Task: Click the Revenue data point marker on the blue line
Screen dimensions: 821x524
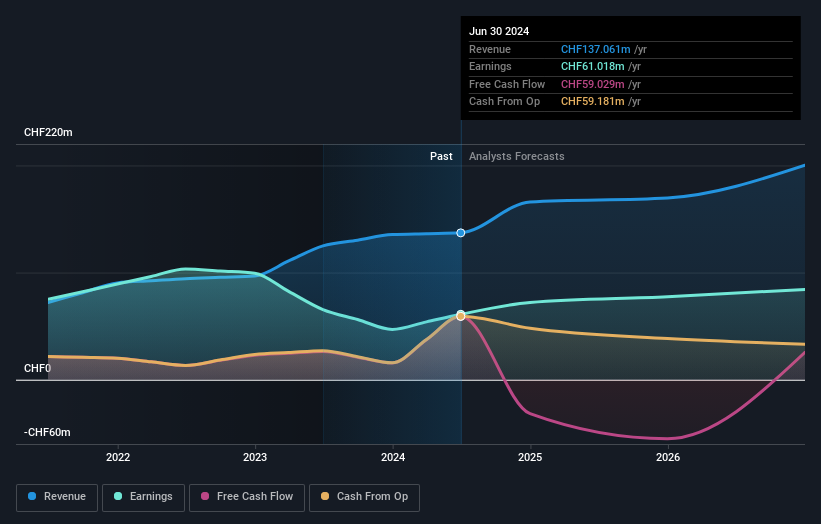Action: click(x=461, y=233)
